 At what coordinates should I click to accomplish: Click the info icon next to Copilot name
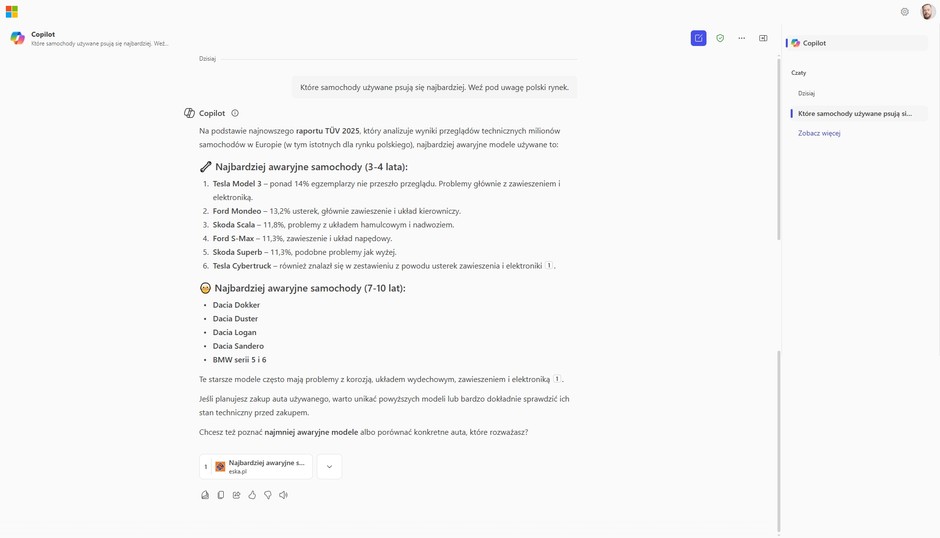pos(235,113)
